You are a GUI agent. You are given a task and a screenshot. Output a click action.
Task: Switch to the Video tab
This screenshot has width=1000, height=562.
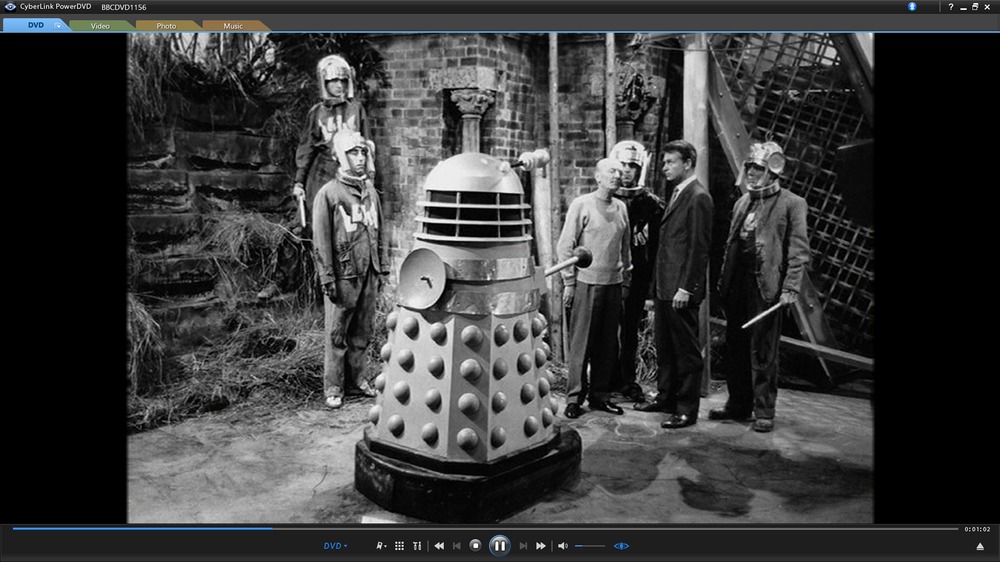[x=100, y=25]
